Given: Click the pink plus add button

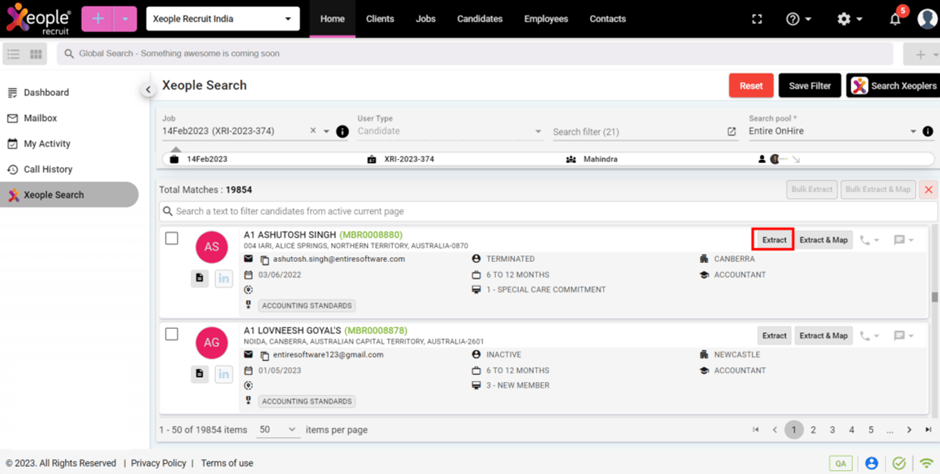Looking at the screenshot, I should coord(98,19).
